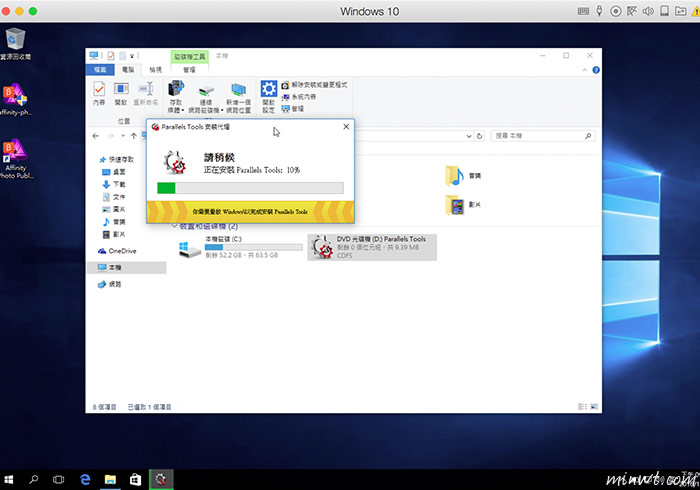This screenshot has height=490, width=700.
Task: Go up one level in Explorer
Action: [x=133, y=136]
